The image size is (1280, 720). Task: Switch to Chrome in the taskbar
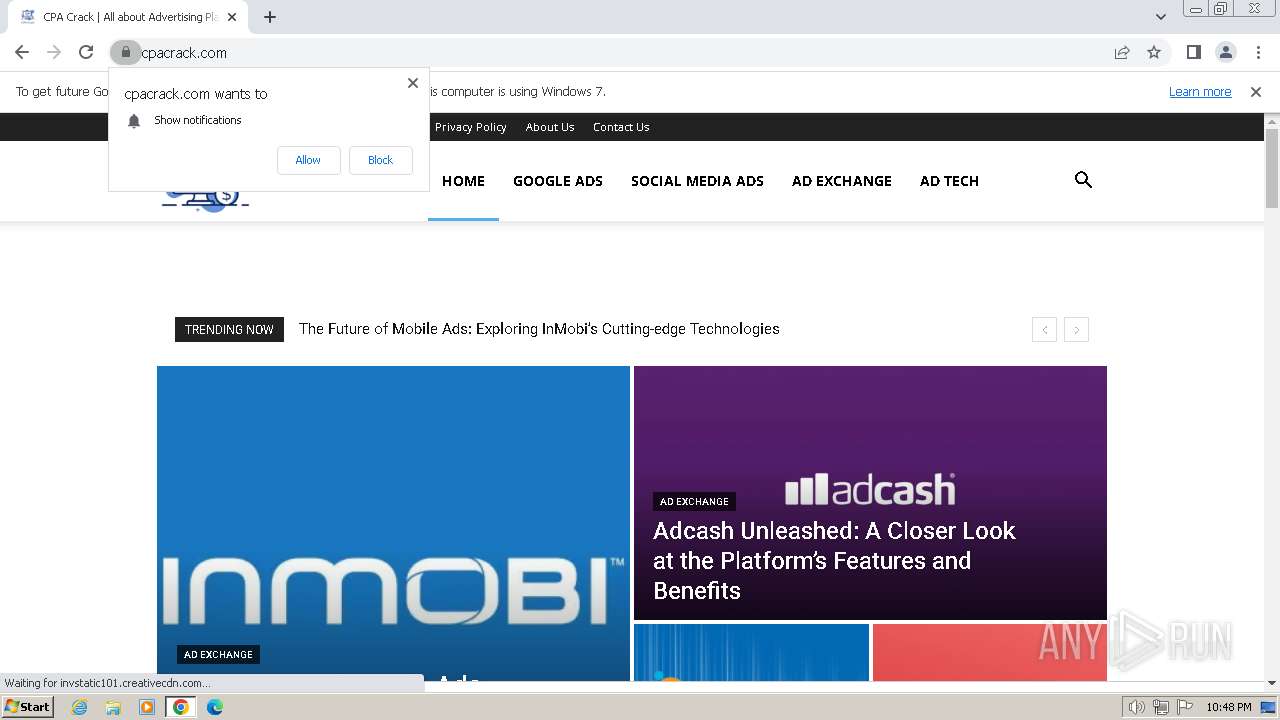(x=181, y=707)
